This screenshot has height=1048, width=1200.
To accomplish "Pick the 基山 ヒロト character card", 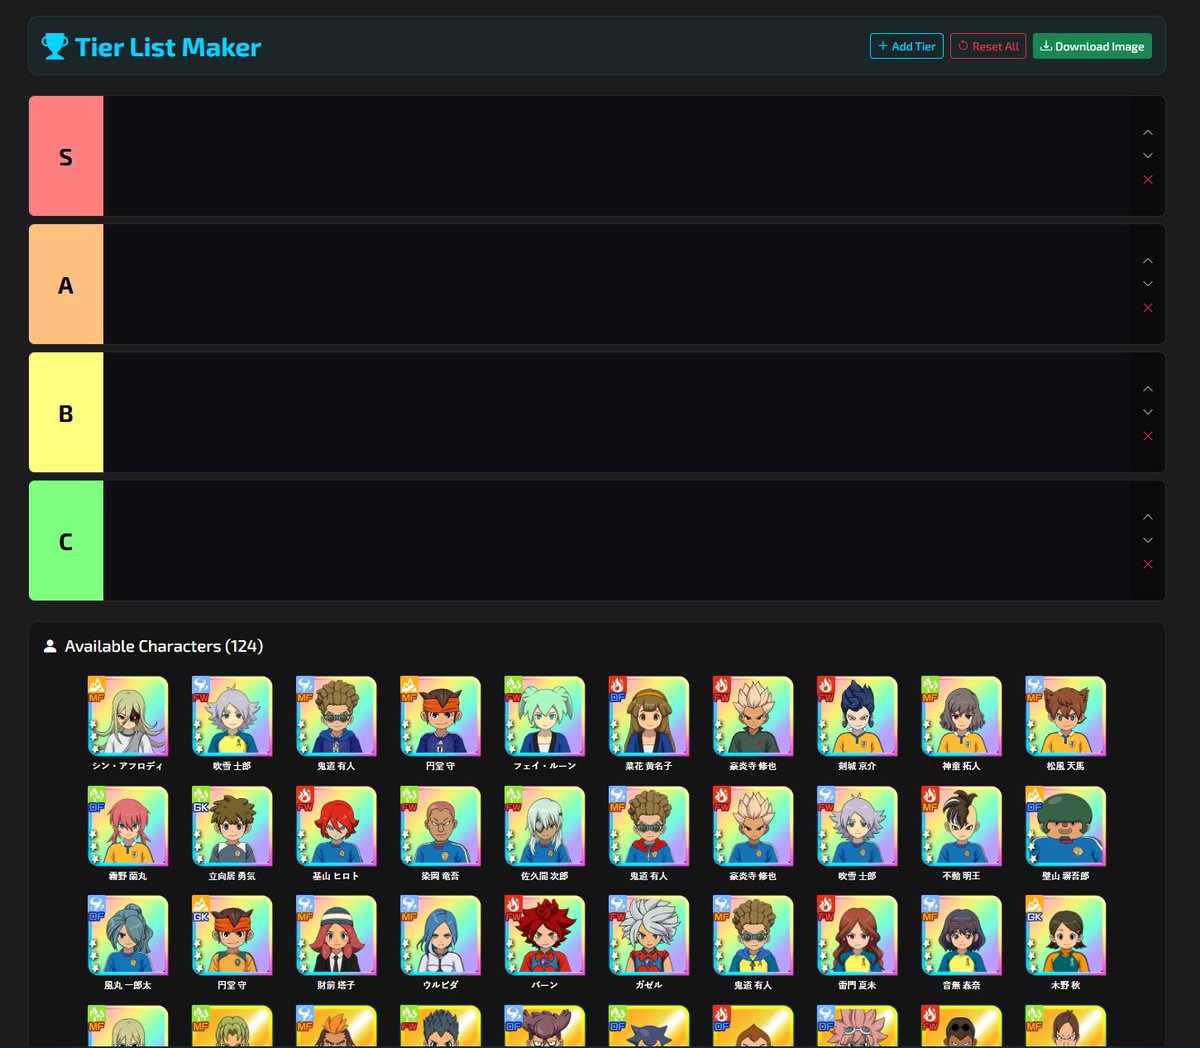I will coord(336,834).
